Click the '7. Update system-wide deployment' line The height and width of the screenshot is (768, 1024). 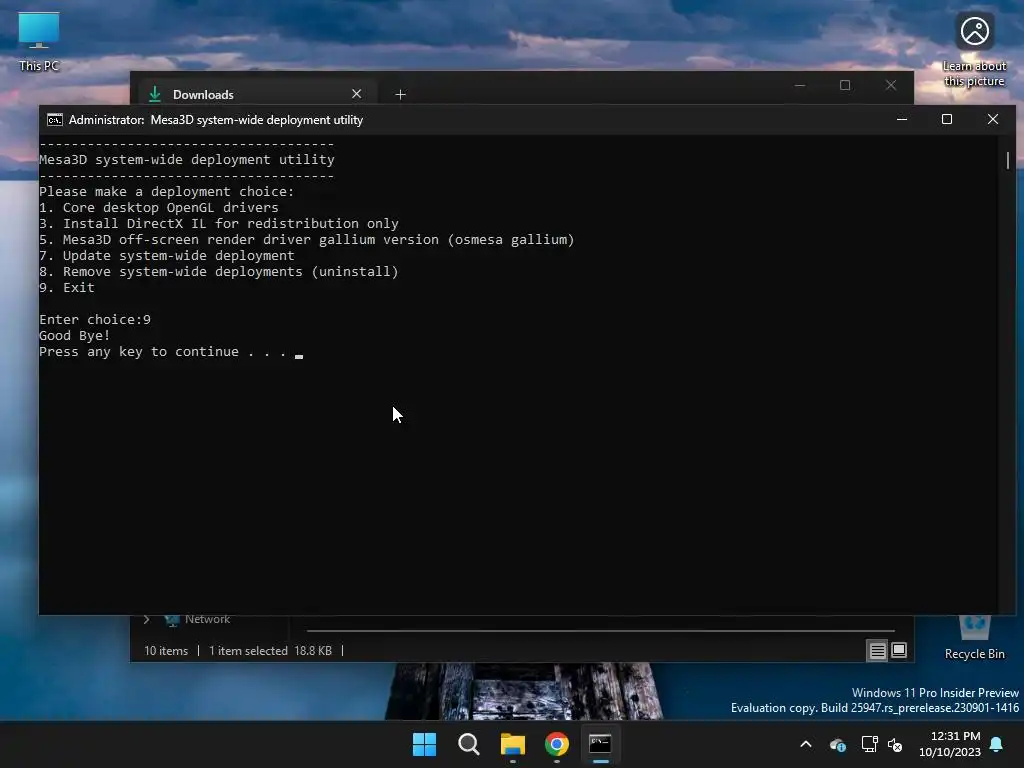[167, 255]
